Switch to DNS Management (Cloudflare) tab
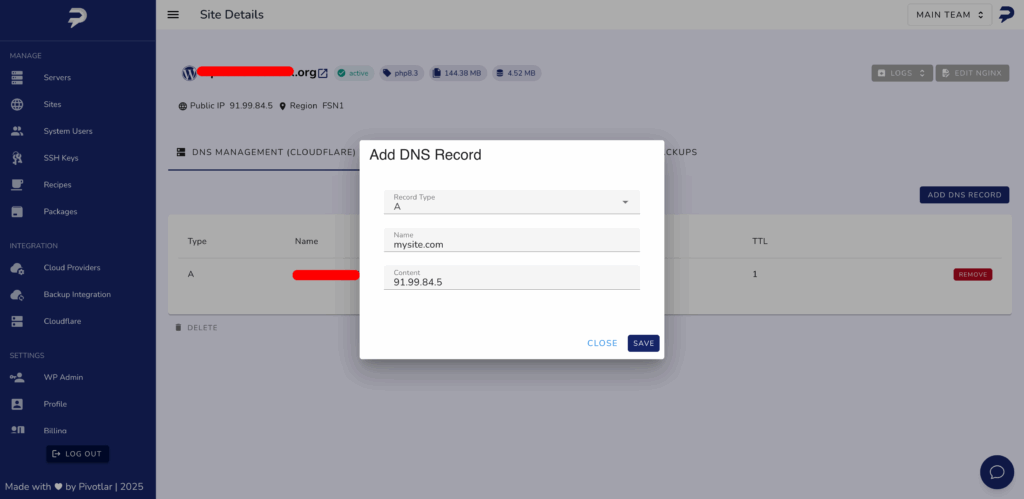1024x499 pixels. pyautogui.click(x=266, y=152)
